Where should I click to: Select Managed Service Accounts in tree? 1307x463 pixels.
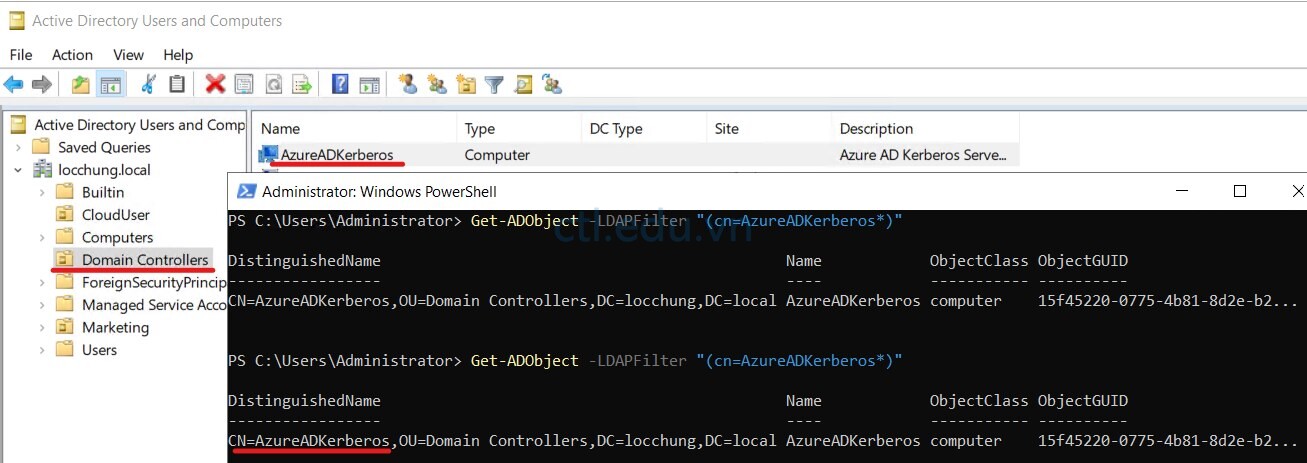coord(154,305)
